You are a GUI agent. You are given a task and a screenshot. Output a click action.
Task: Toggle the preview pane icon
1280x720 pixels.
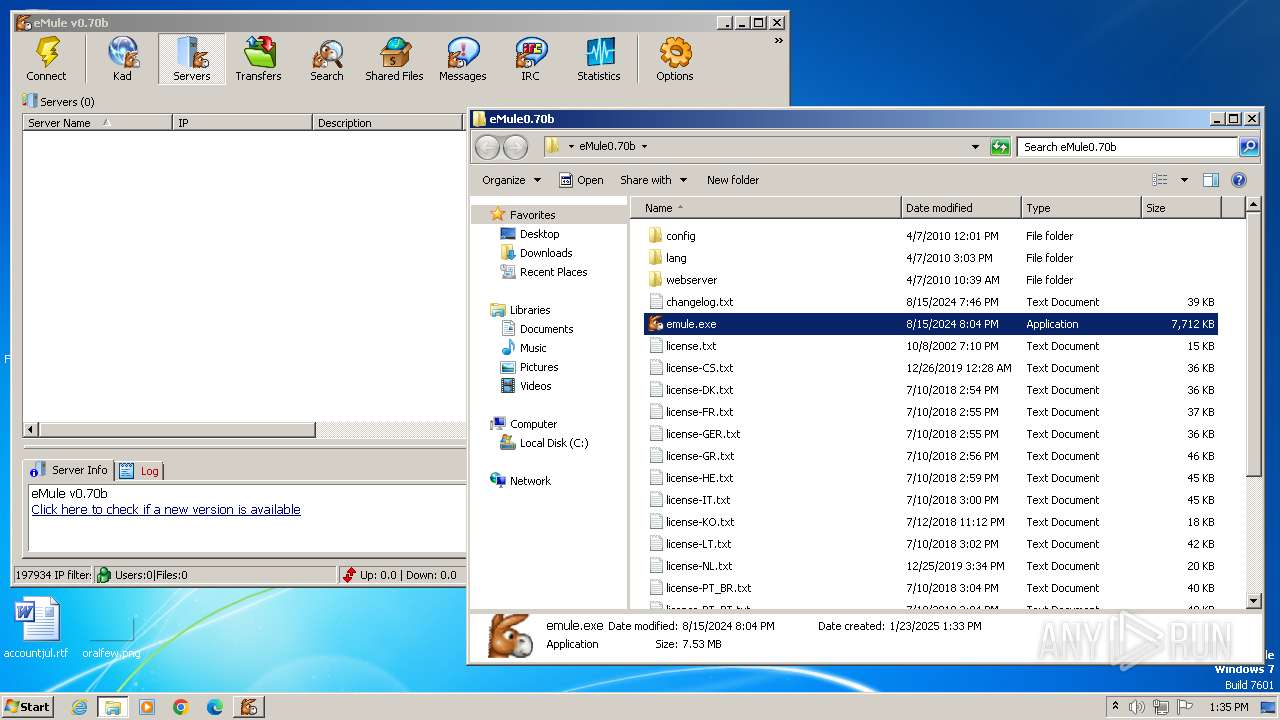[1211, 180]
